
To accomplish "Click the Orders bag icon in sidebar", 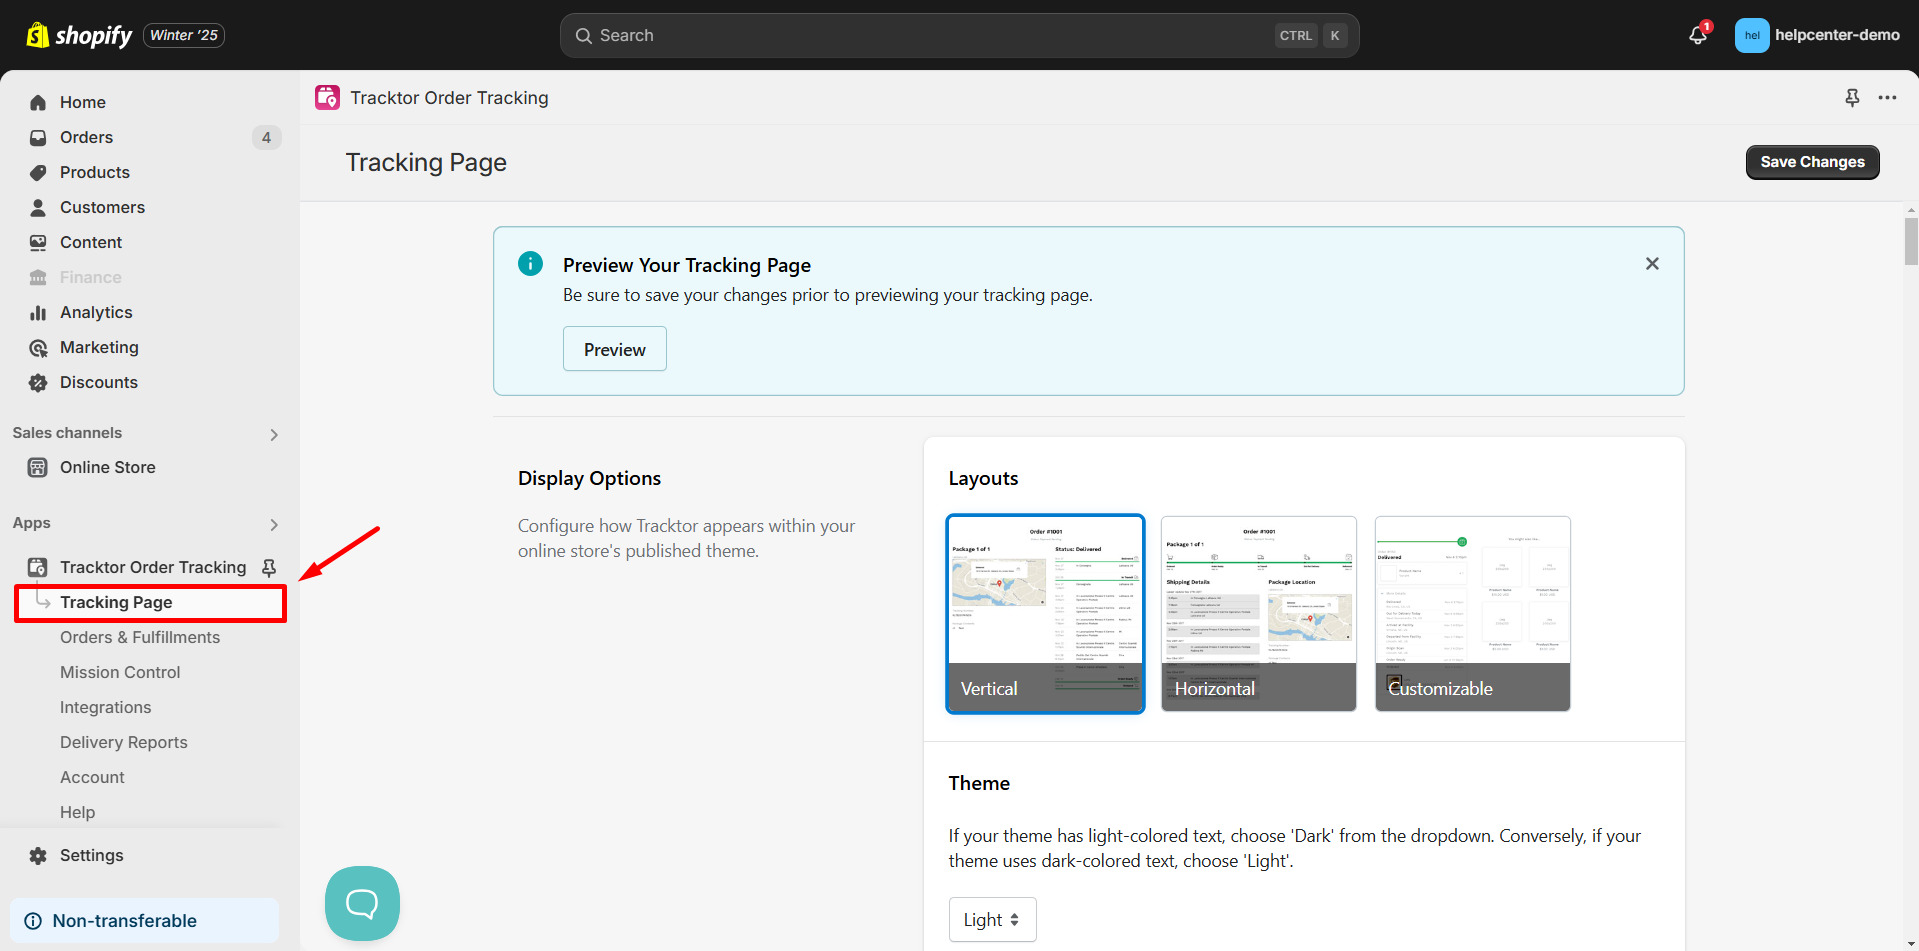I will point(37,137).
